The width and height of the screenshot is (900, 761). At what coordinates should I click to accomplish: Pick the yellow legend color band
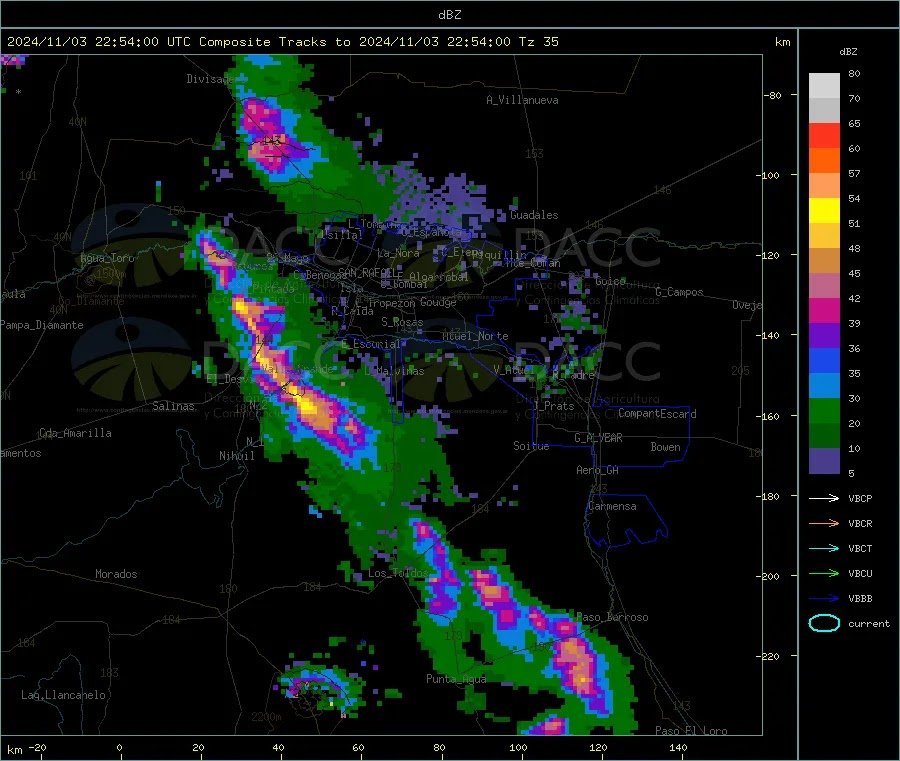tap(824, 211)
